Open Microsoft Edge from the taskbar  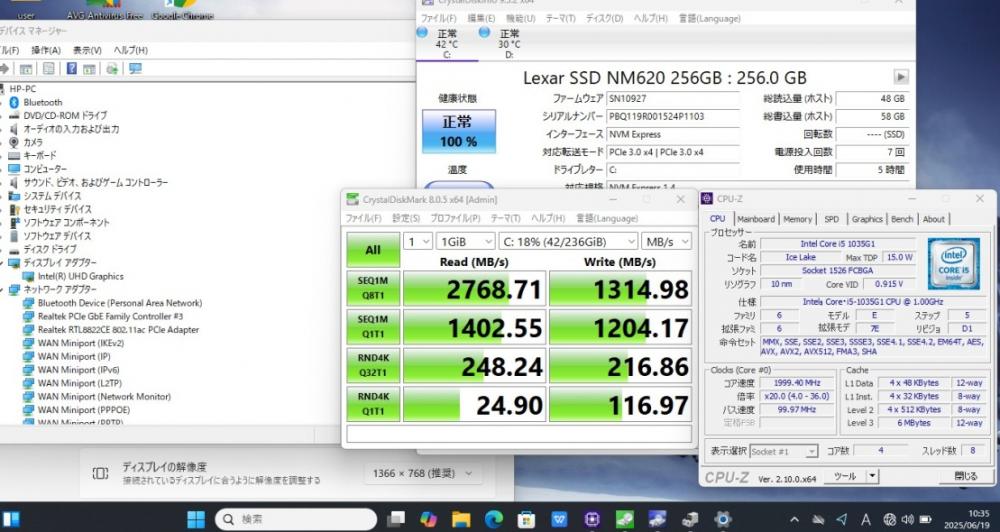[494, 519]
